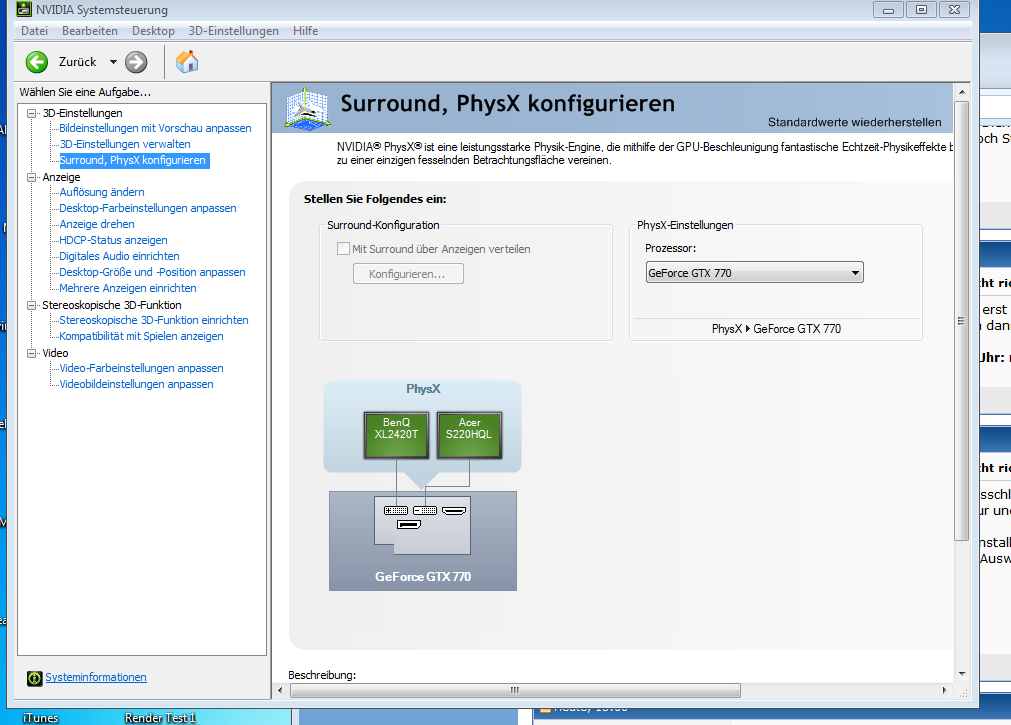Open the Datei menu
1011x725 pixels.
point(34,31)
